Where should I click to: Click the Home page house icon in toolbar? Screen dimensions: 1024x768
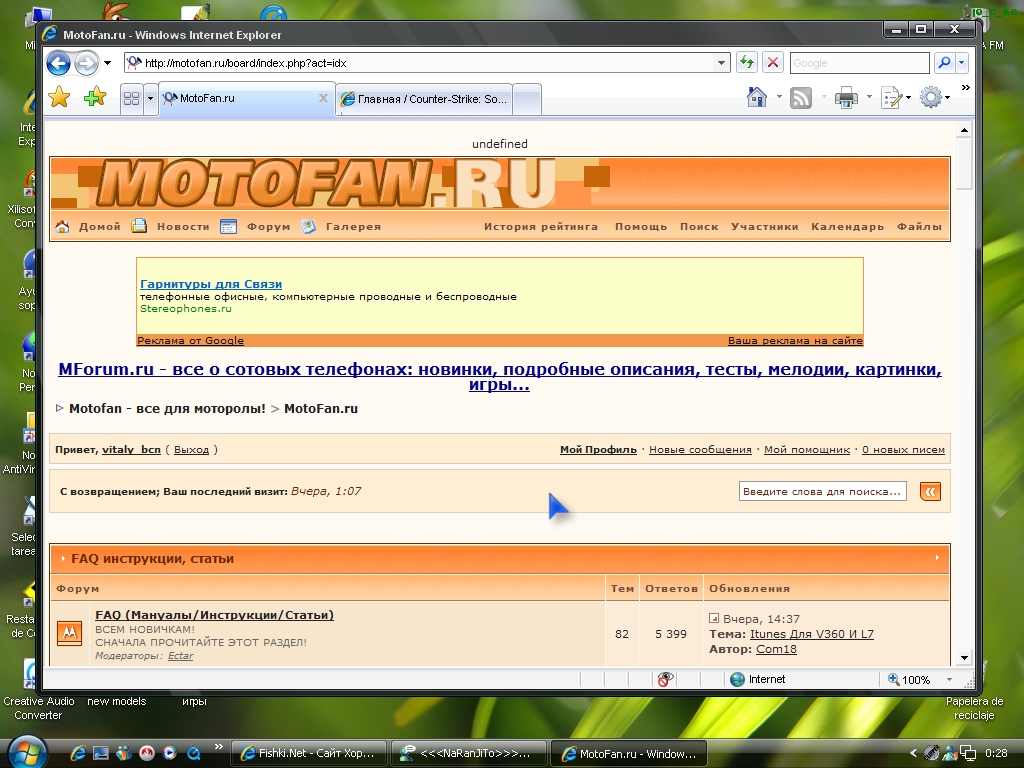[x=757, y=98]
